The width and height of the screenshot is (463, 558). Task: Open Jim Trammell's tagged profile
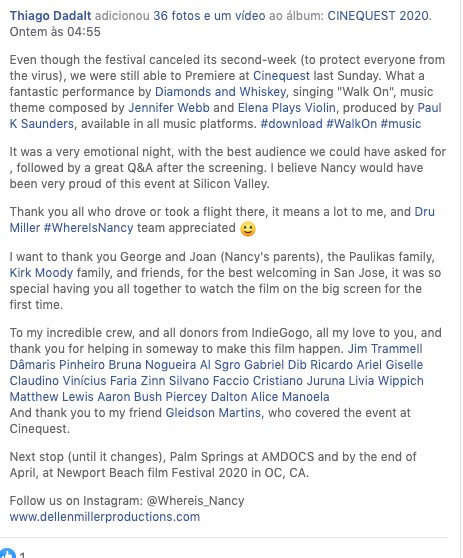click(x=385, y=349)
